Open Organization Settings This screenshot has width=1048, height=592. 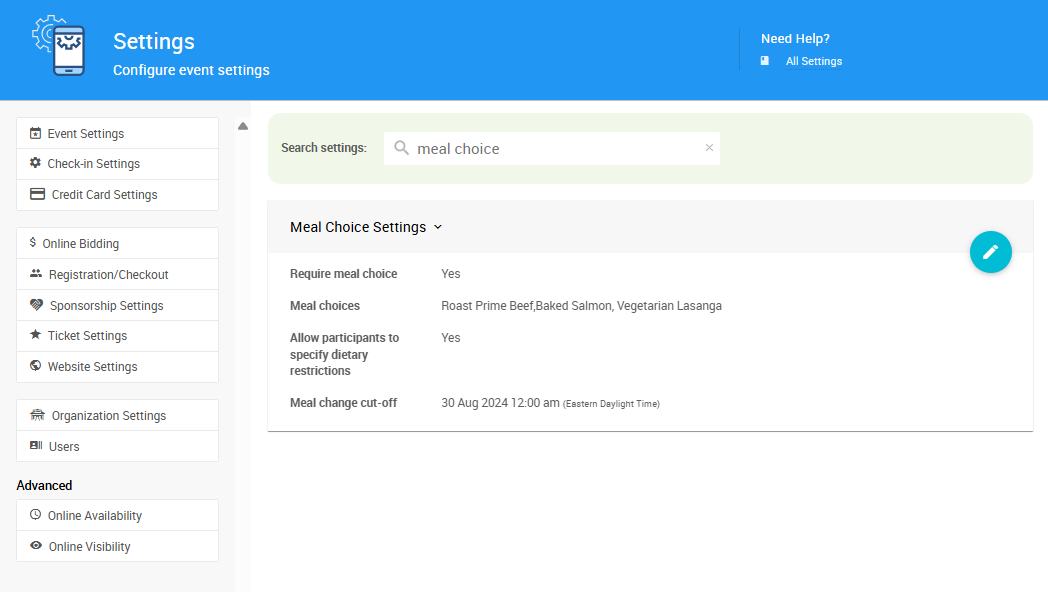click(x=108, y=416)
